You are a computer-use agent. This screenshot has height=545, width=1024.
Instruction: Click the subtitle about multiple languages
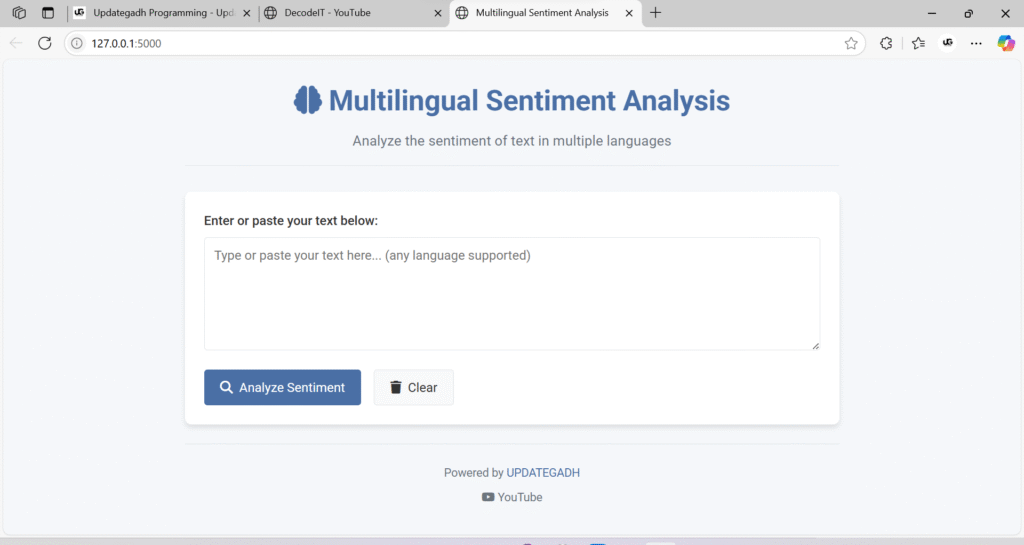[x=512, y=141]
